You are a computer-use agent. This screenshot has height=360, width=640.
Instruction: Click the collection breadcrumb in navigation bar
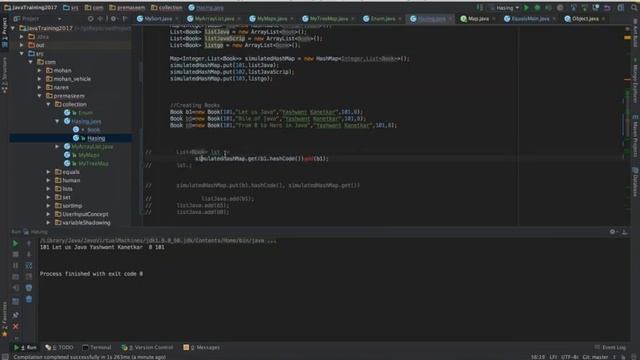click(167, 8)
